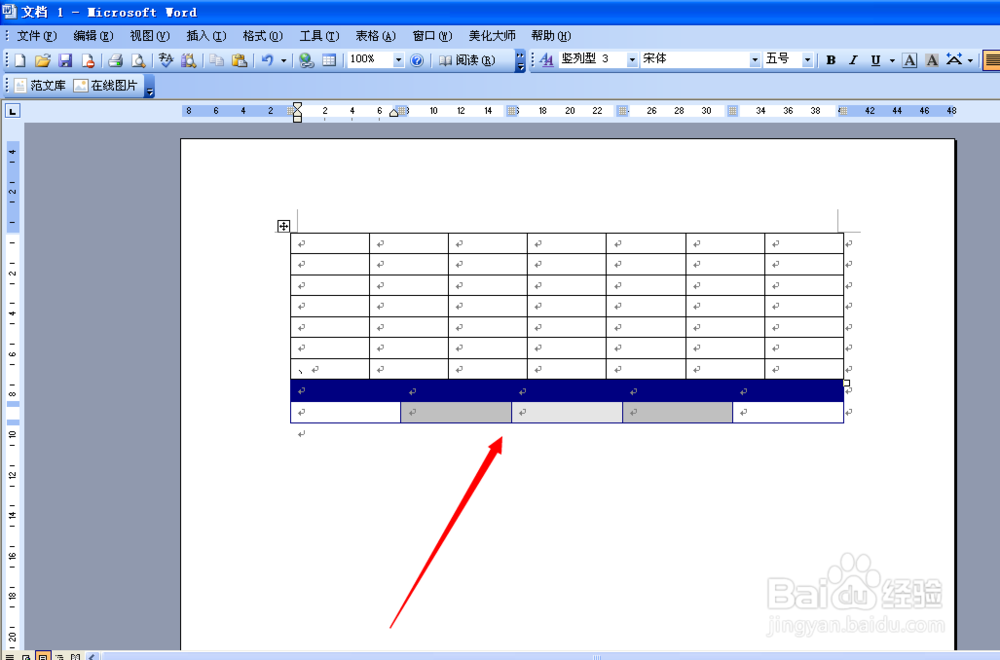Run spelling and grammar check
1000x660 pixels.
(x=166, y=61)
